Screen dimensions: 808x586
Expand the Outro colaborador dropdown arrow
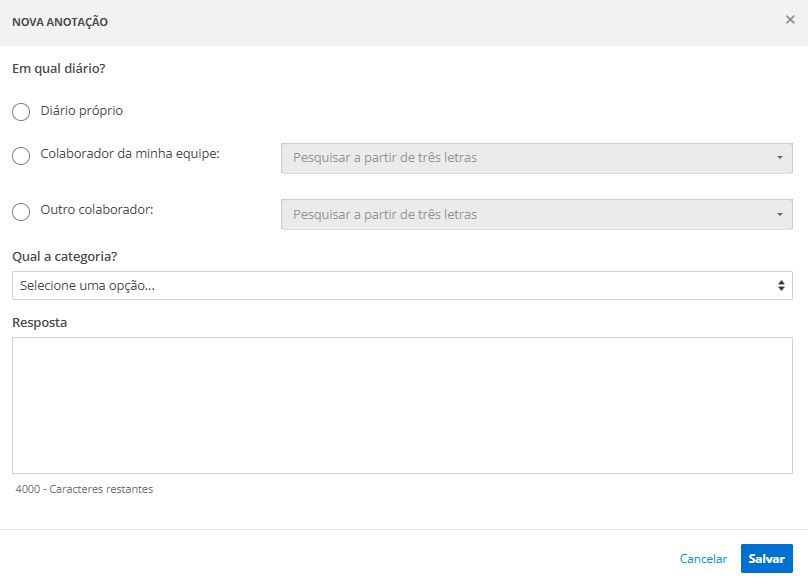779,214
